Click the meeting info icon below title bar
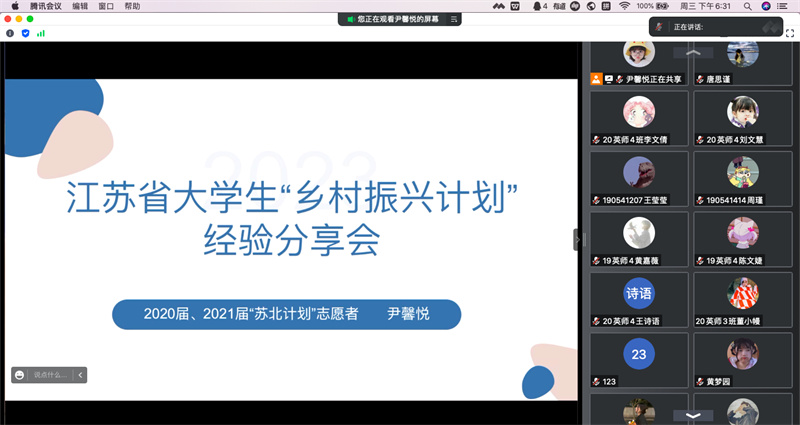Viewport: 800px width, 425px height. [x=10, y=33]
